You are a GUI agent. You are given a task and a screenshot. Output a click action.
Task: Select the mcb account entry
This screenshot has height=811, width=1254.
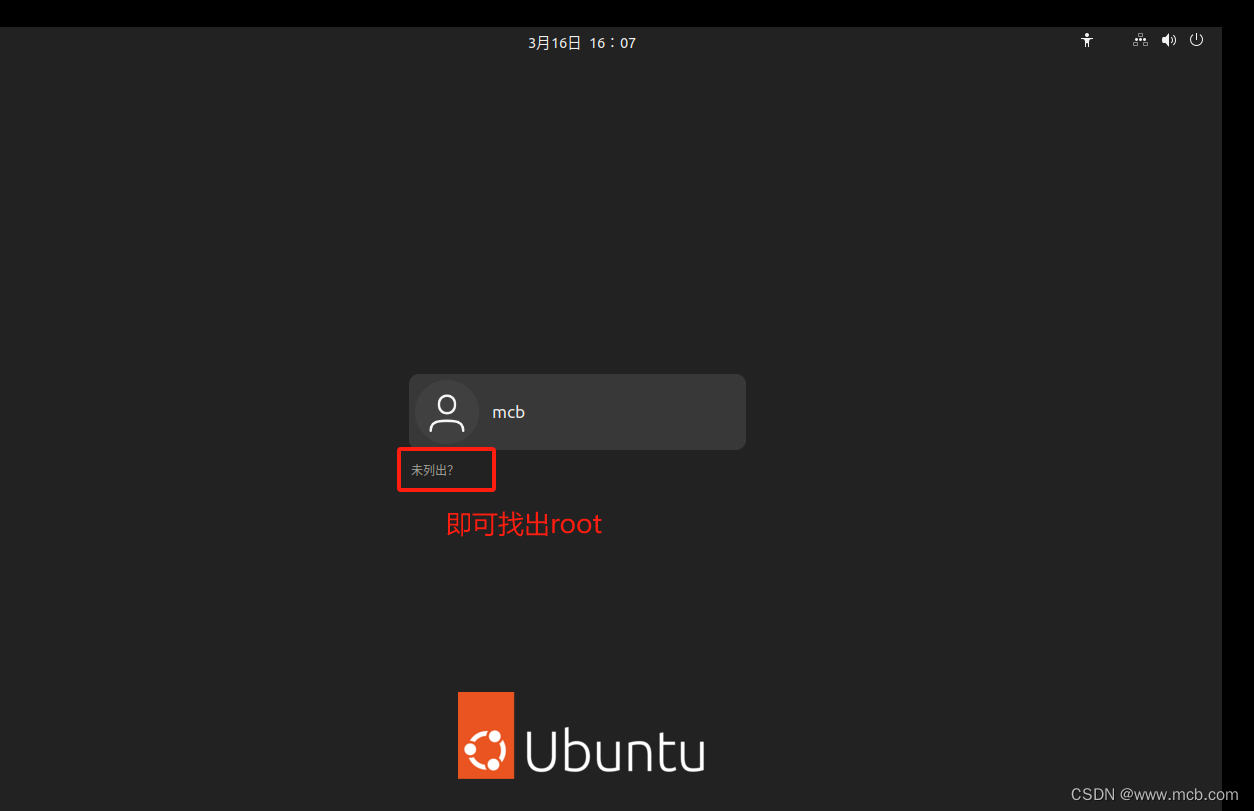(576, 411)
